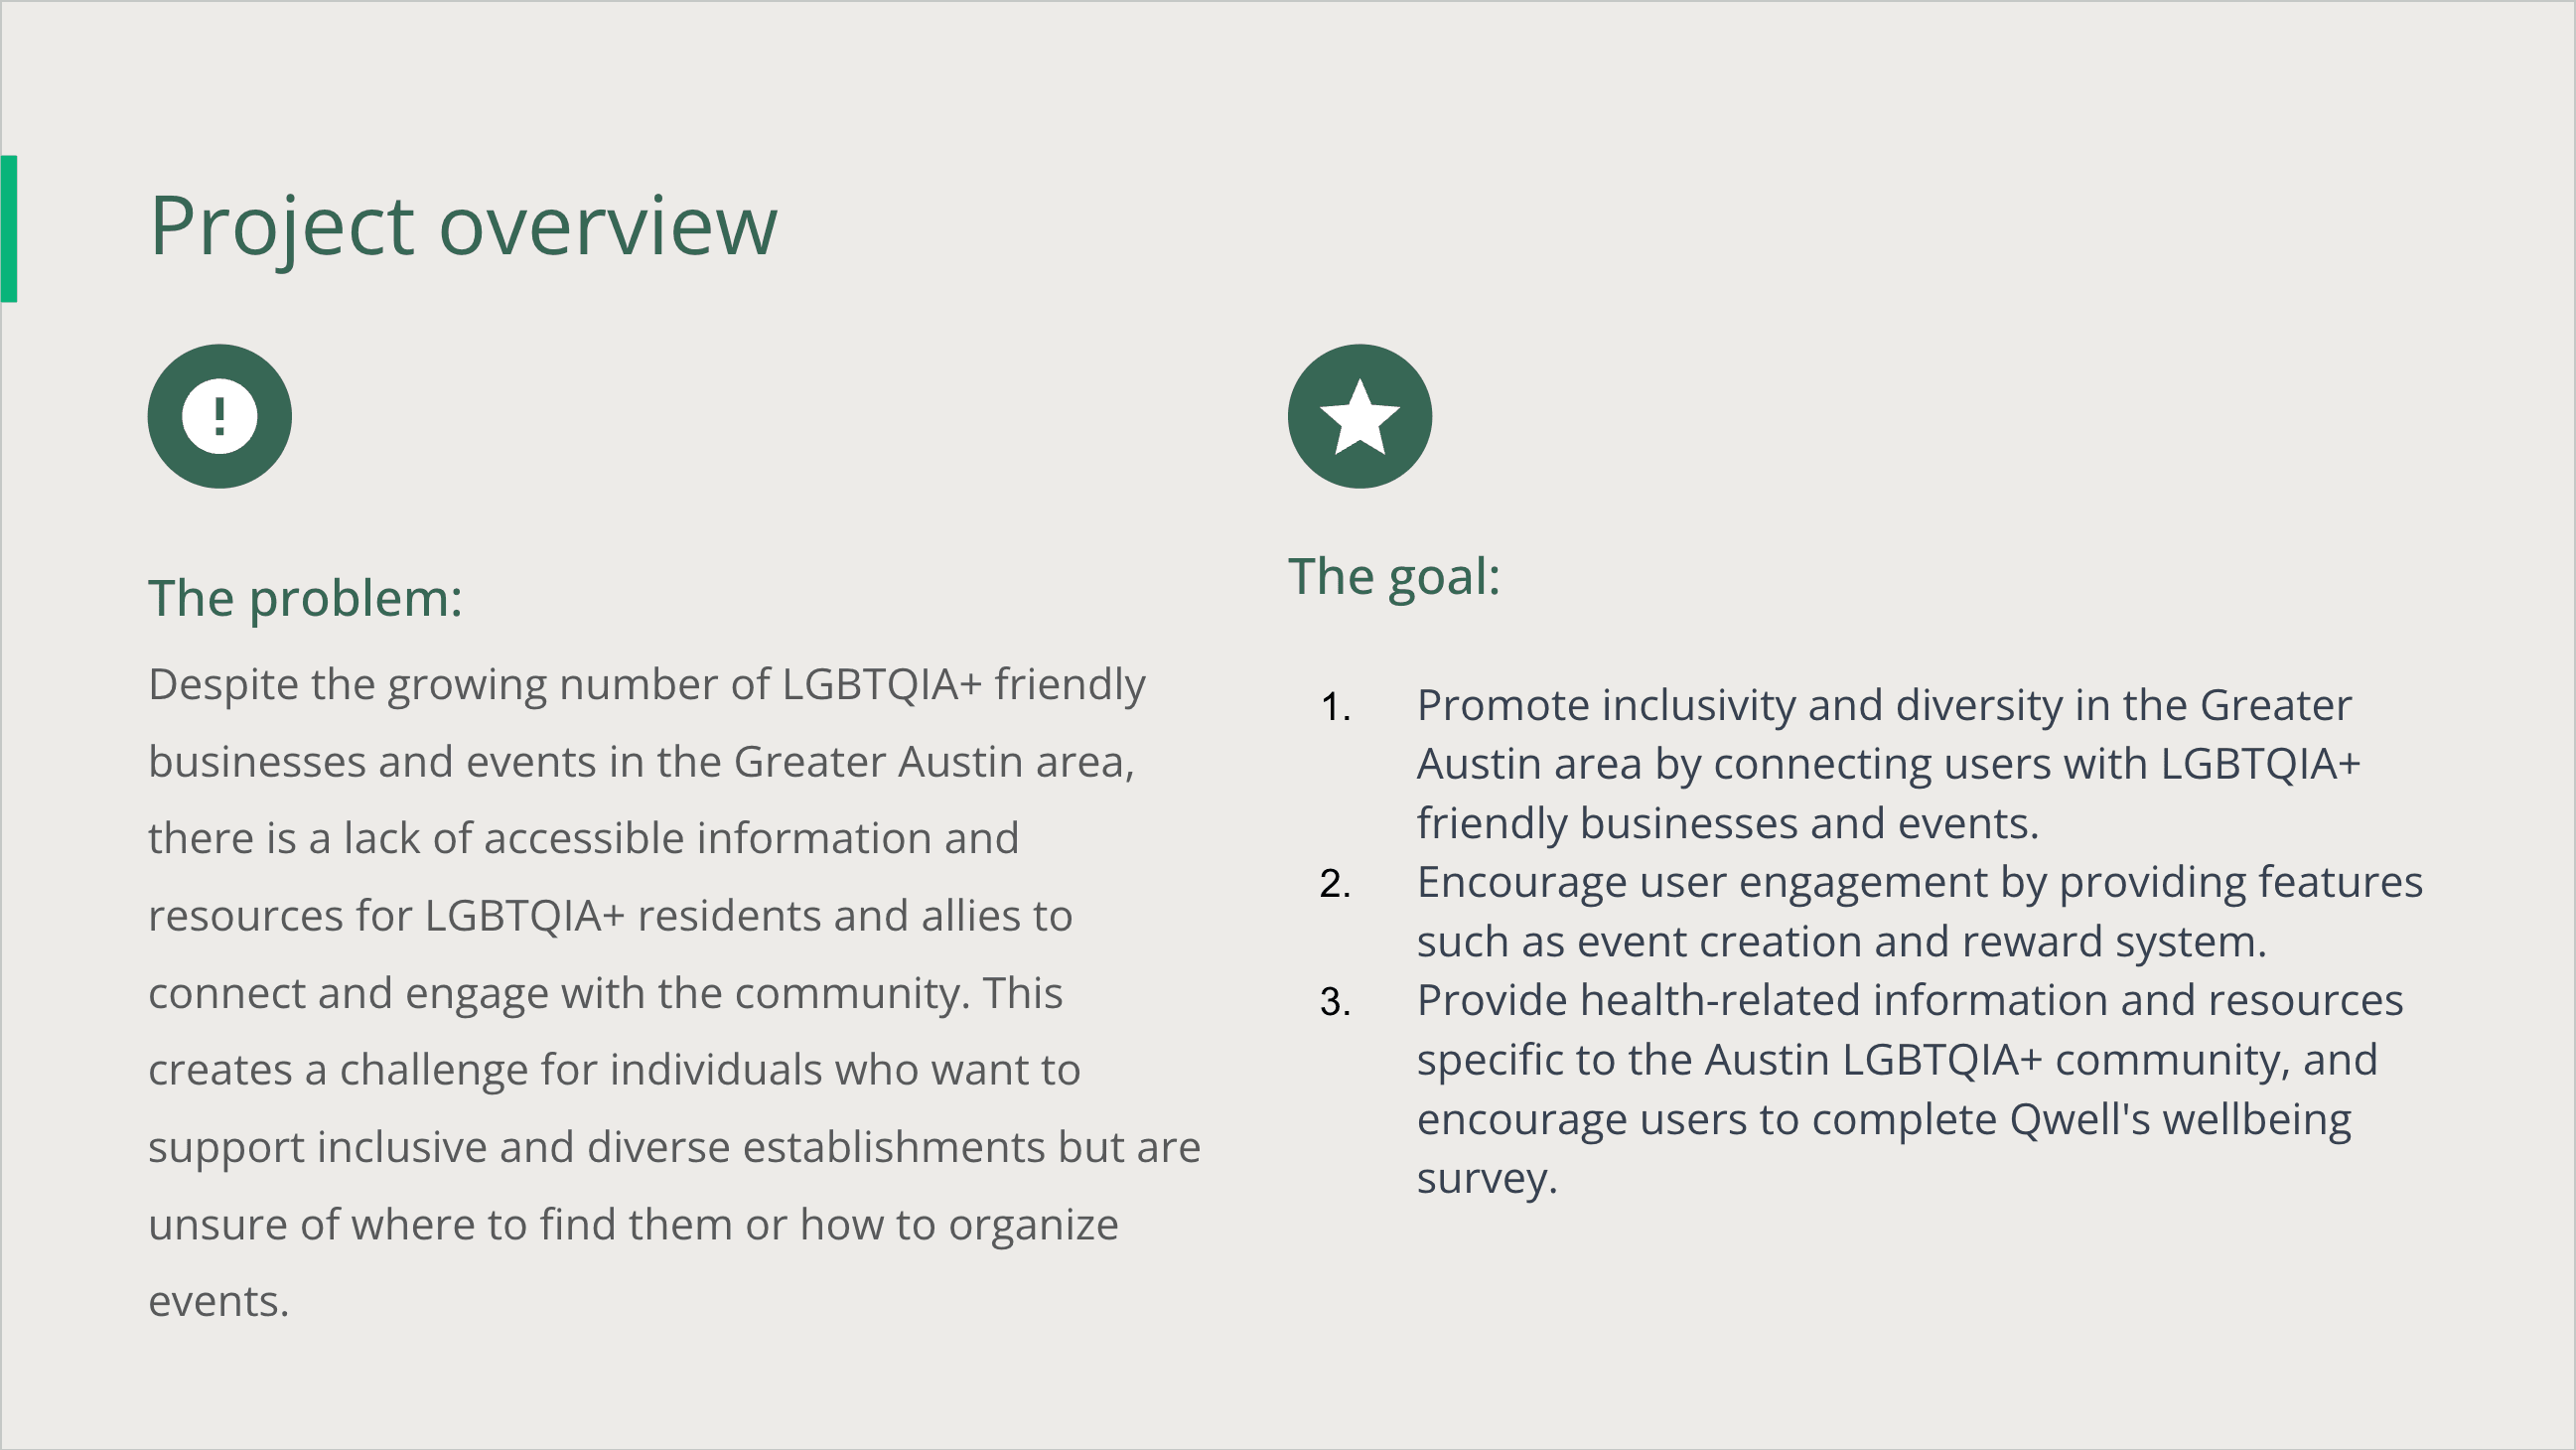Click the final word events. in problem paragraph
Screen dimensions: 2576x1450
[x=218, y=1301]
